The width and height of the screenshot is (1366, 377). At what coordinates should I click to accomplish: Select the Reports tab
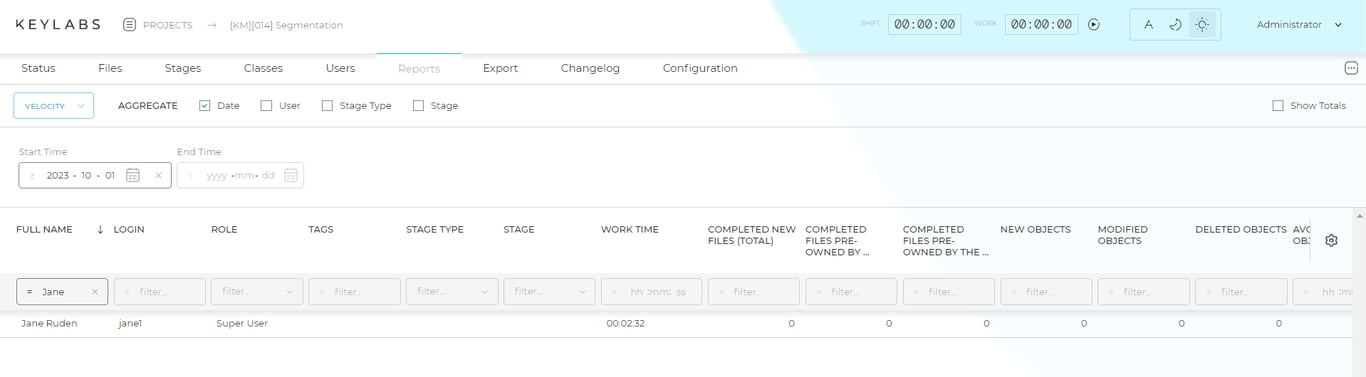click(x=419, y=69)
